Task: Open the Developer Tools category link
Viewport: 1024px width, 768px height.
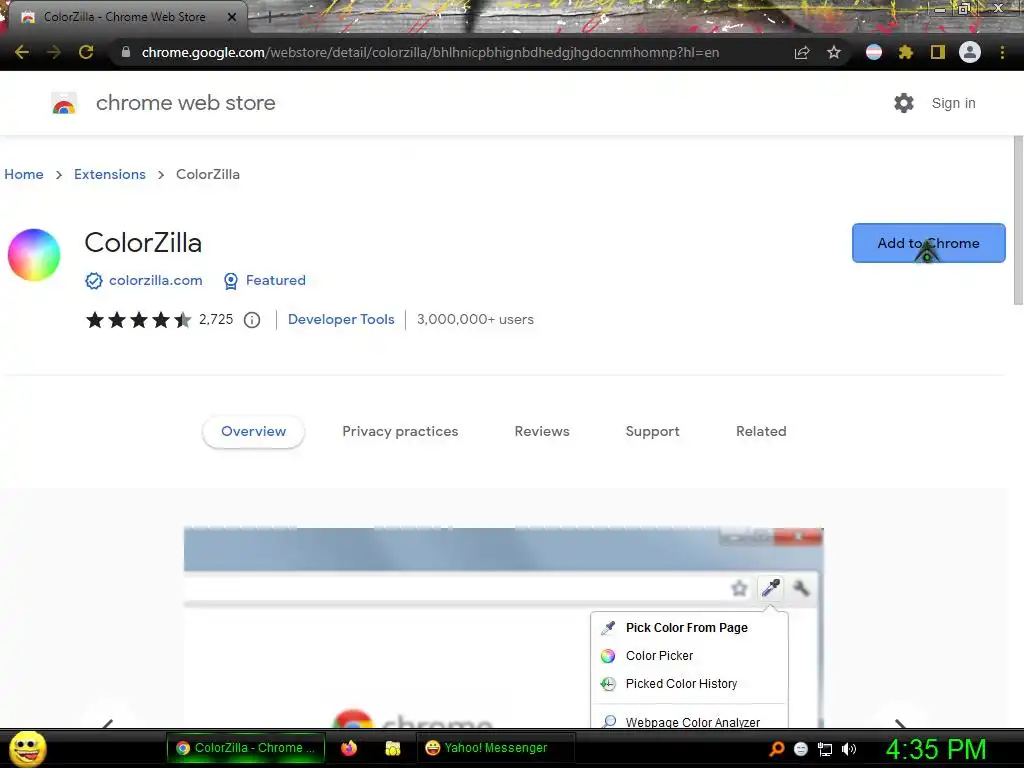Action: click(341, 319)
